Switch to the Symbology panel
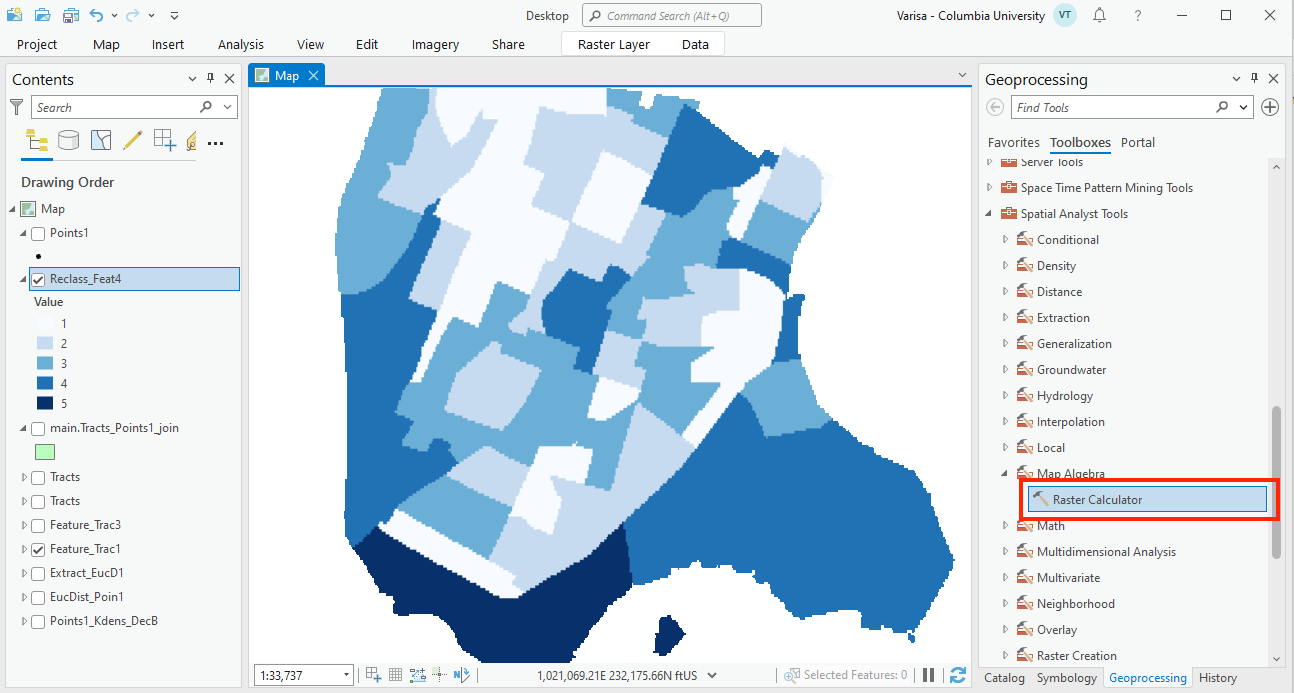This screenshot has height=693, width=1294. (x=1066, y=677)
